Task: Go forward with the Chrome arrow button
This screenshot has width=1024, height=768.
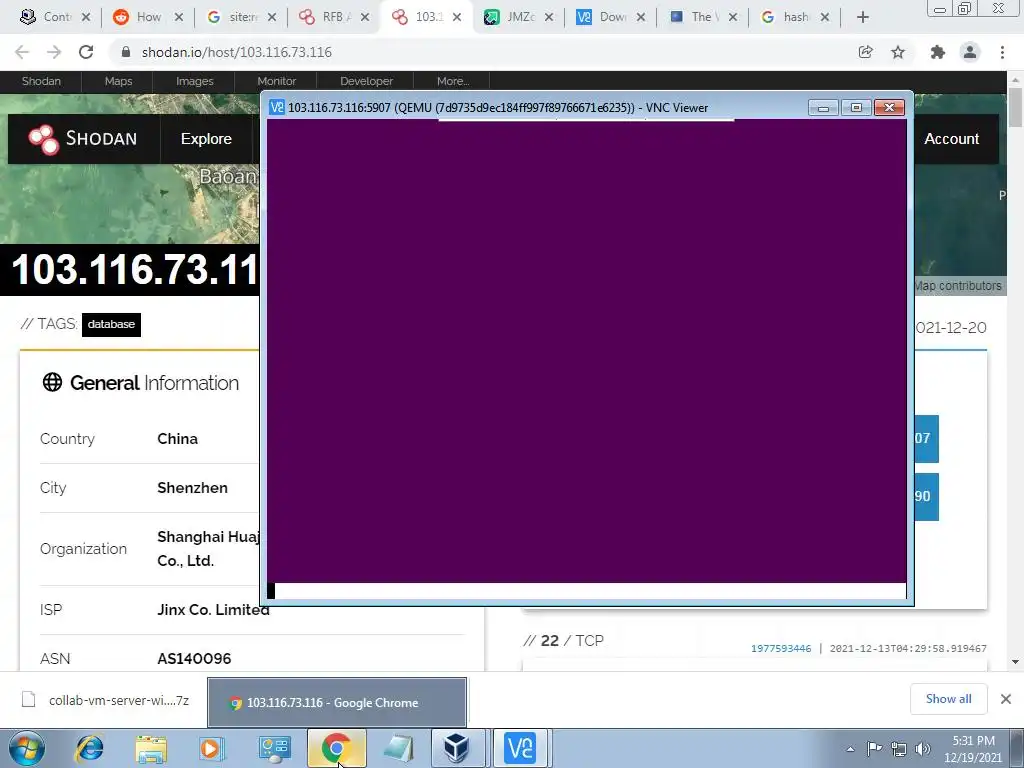Action: click(54, 52)
